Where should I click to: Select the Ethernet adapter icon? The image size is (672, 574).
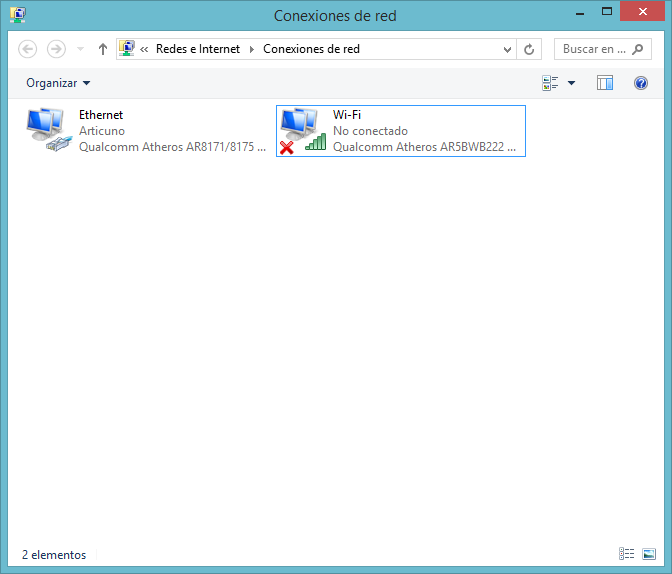(46, 131)
